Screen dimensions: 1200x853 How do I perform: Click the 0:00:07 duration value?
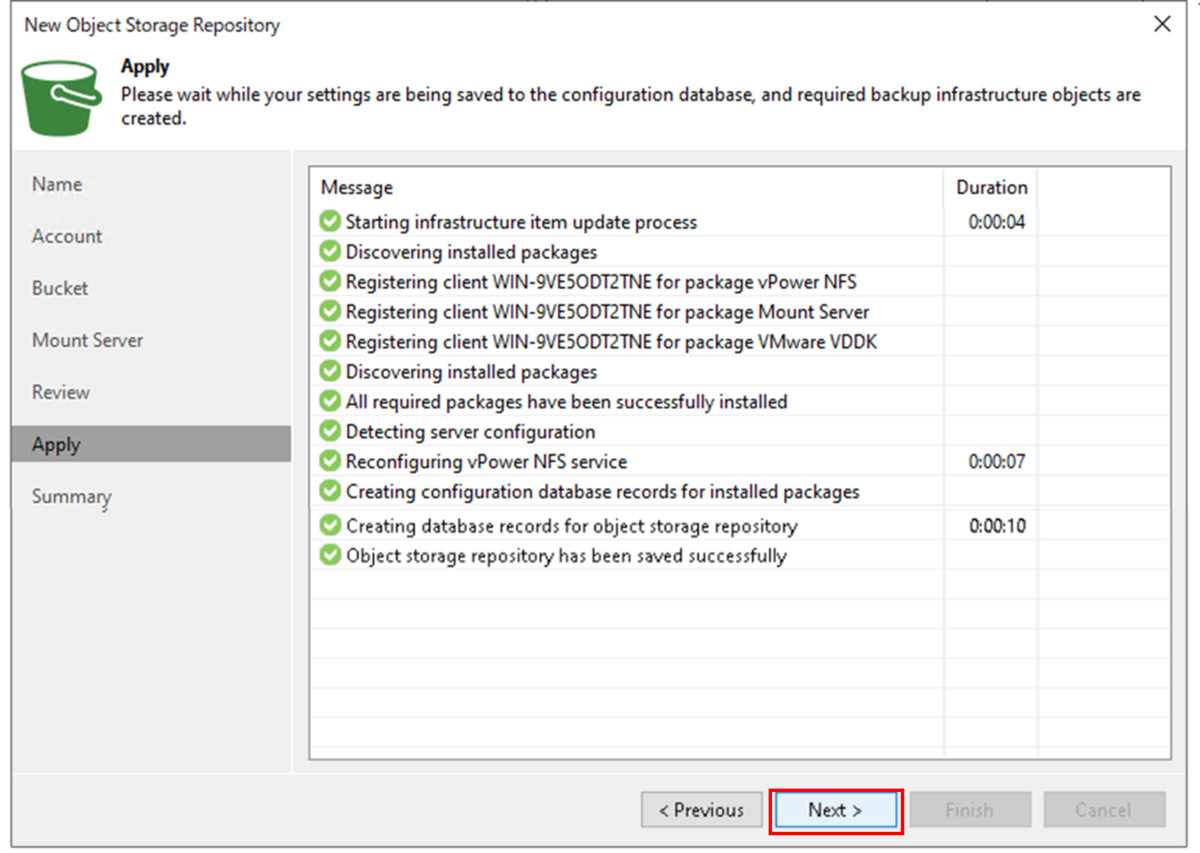coord(997,462)
